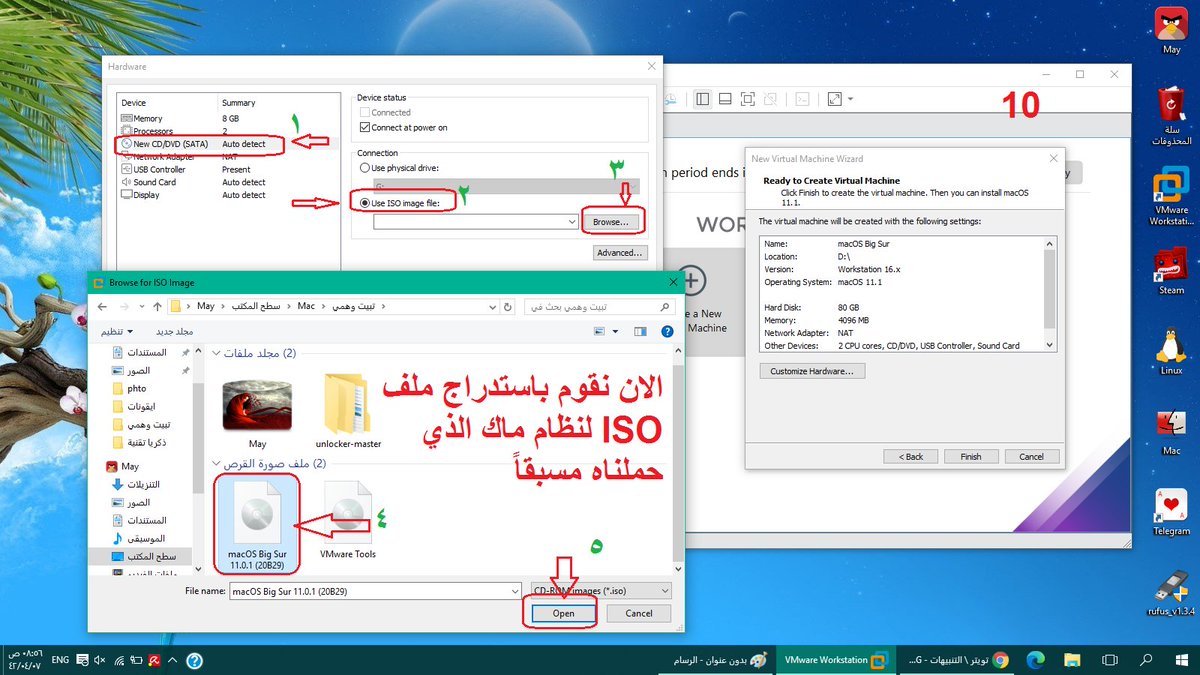
Task: Open the Telegram desktop icon
Action: pos(1171,512)
